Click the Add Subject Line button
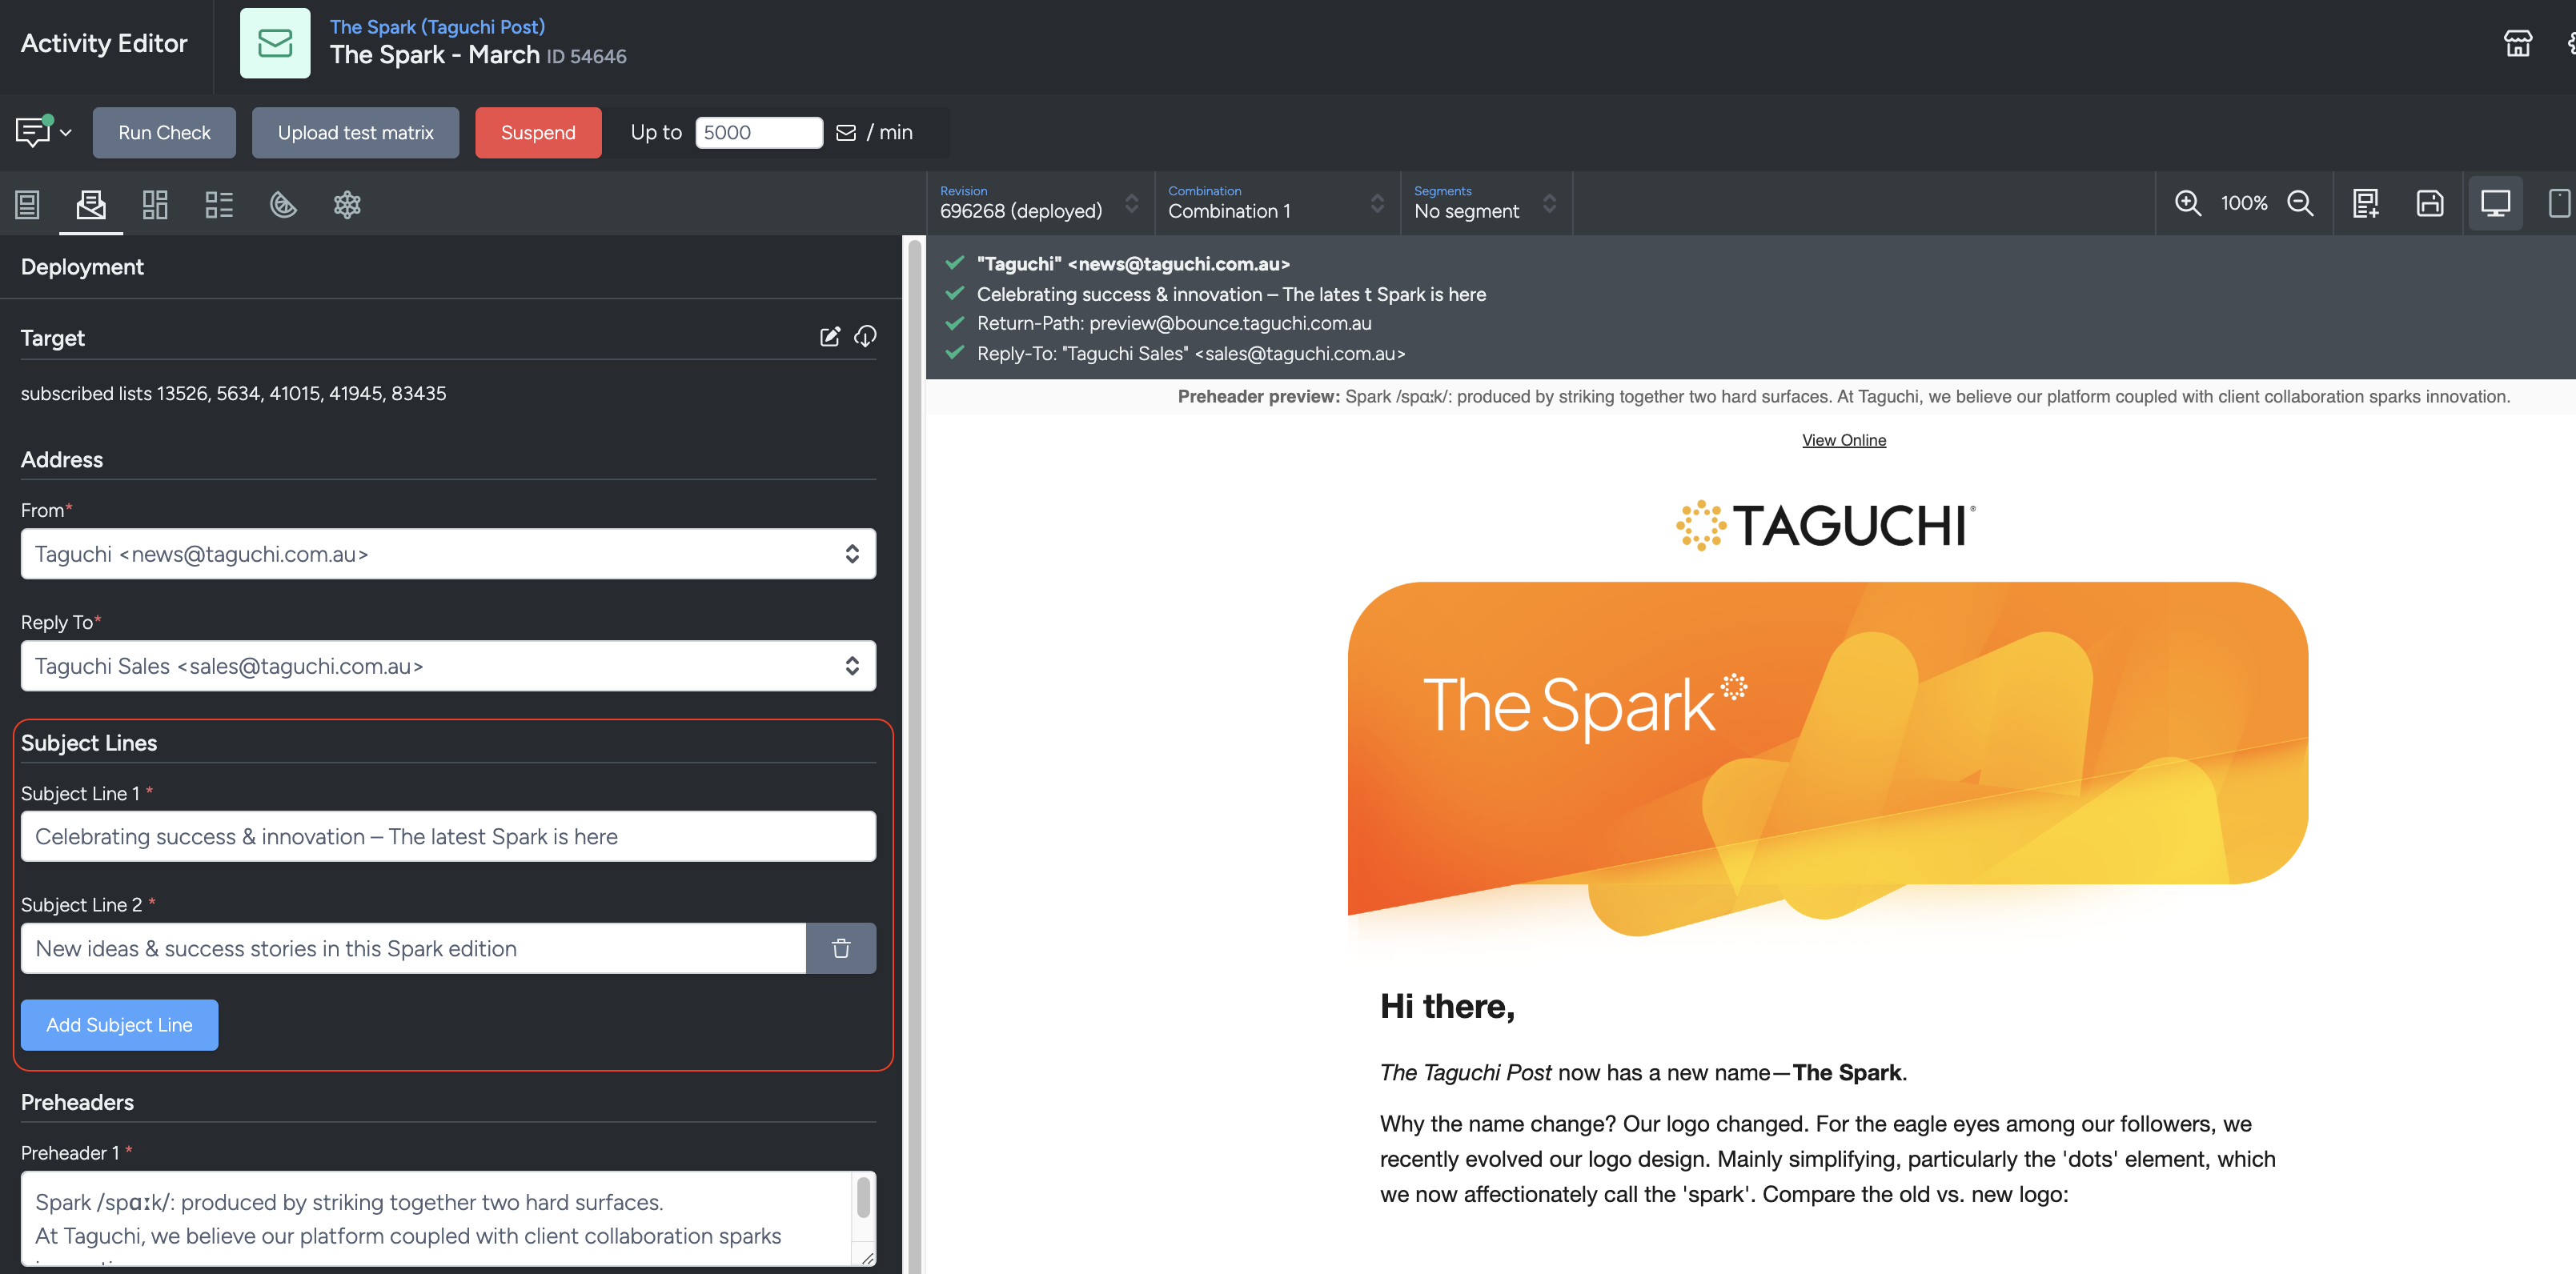The image size is (2576, 1274). [x=119, y=1025]
